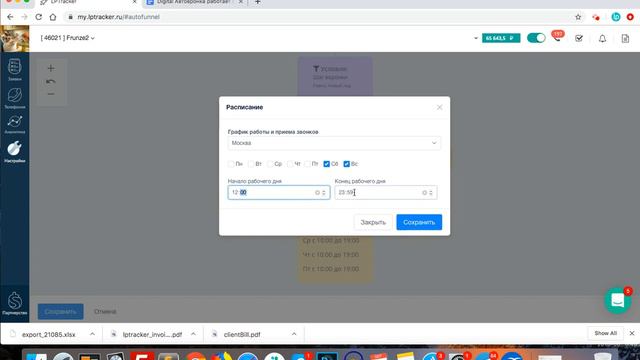Open the Москва timezone dropdown
This screenshot has width=640, height=360.
(x=334, y=143)
